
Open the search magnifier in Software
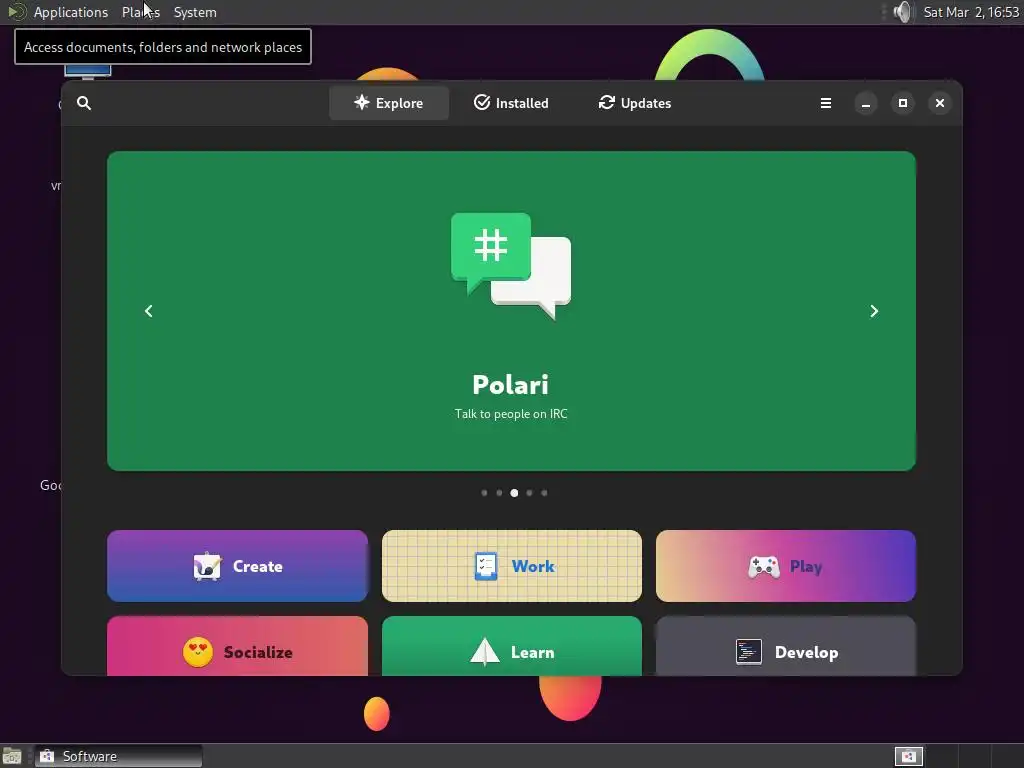coord(84,103)
